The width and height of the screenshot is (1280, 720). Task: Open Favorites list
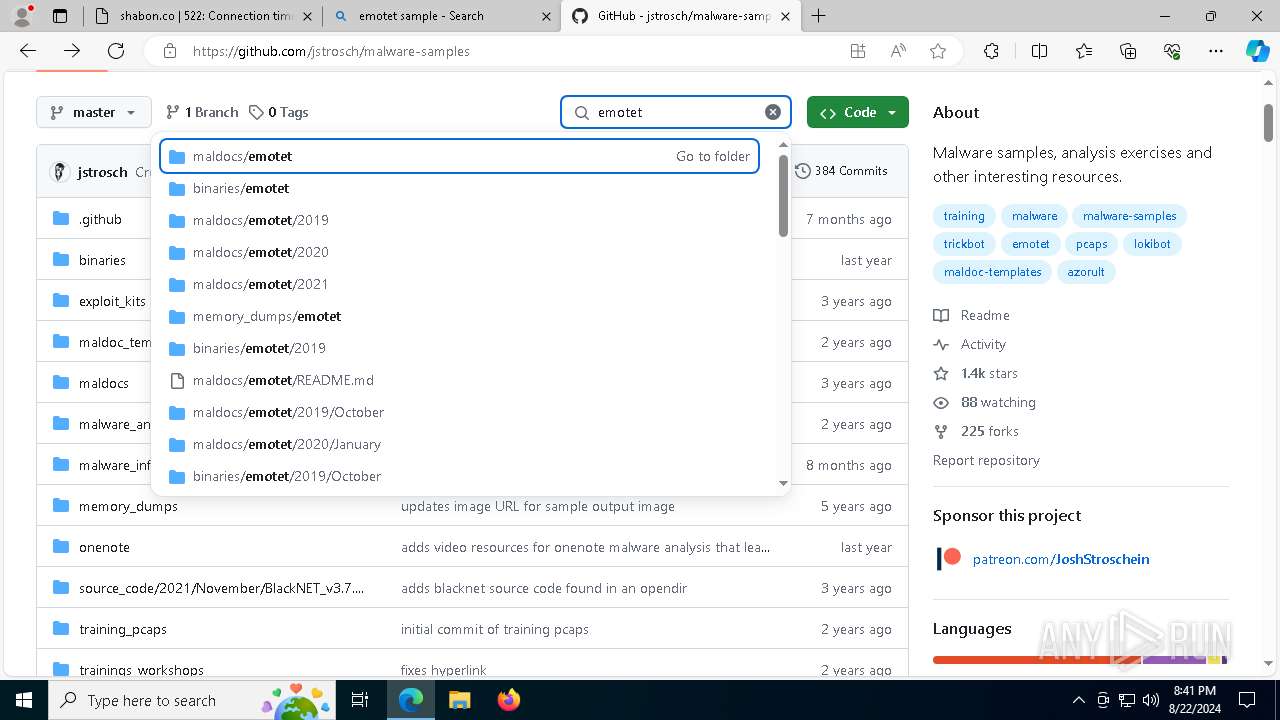1084,51
